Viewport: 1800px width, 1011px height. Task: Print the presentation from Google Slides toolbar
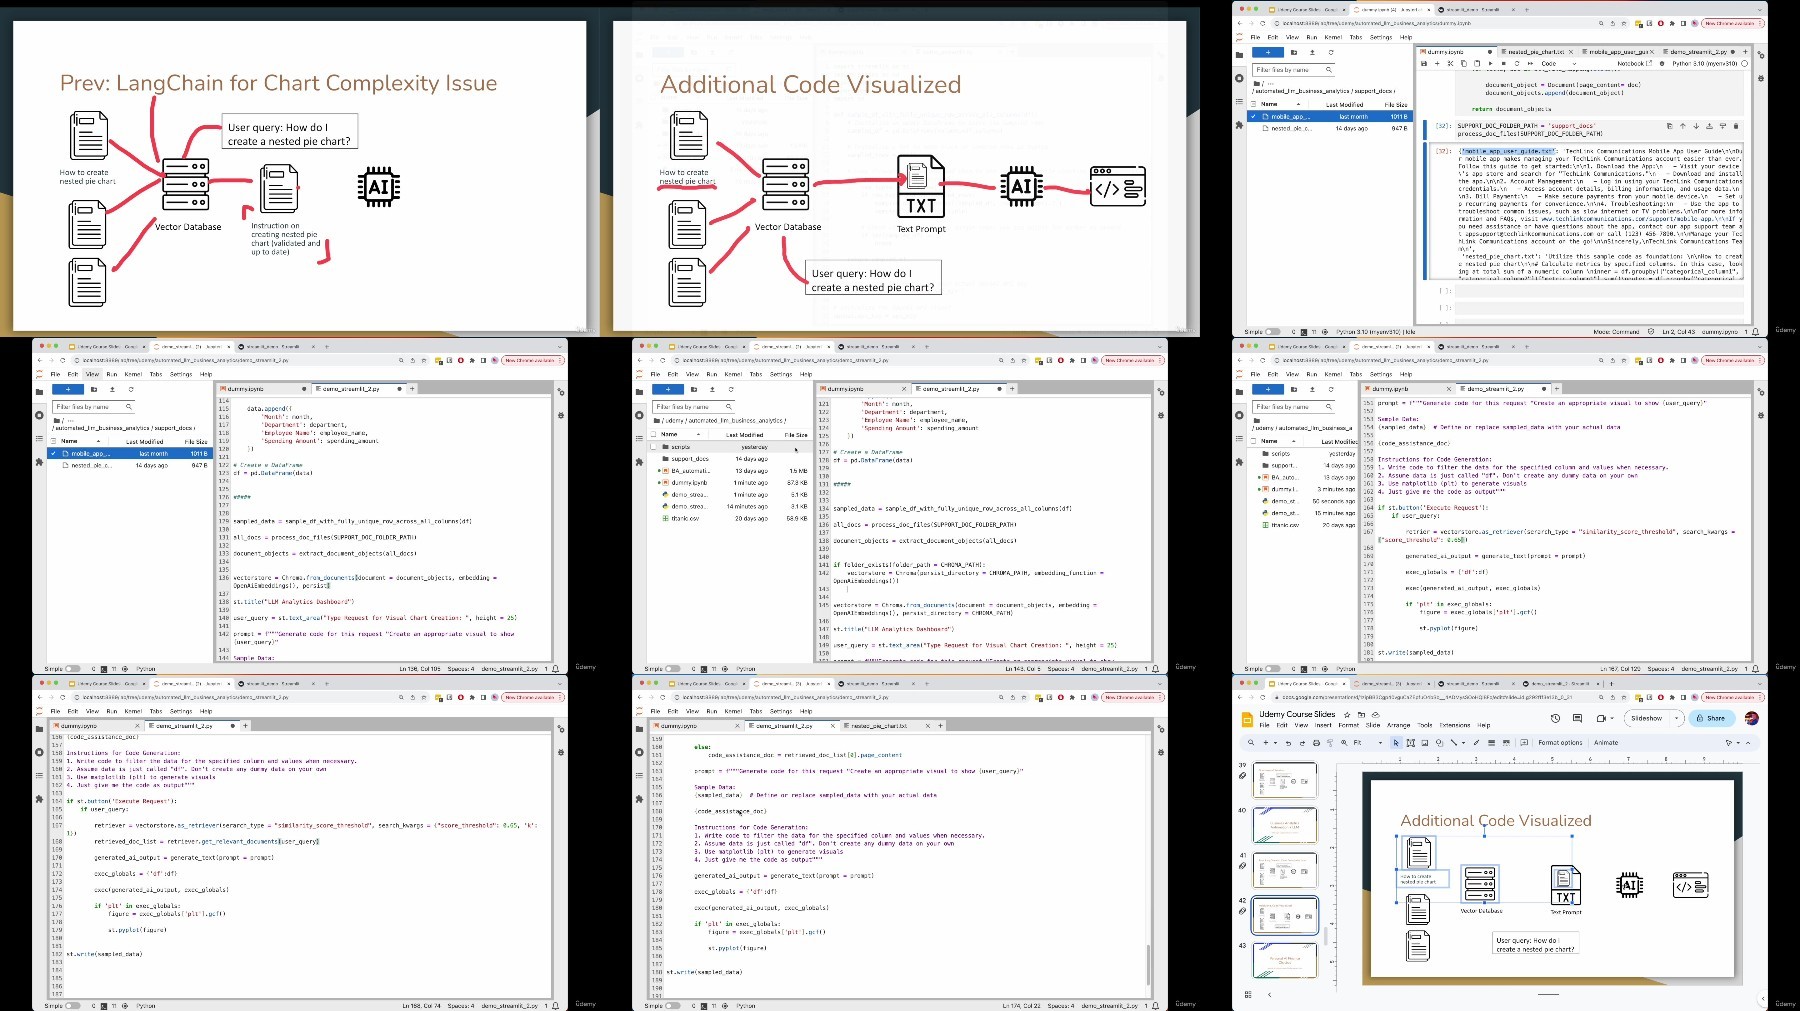(x=1316, y=743)
